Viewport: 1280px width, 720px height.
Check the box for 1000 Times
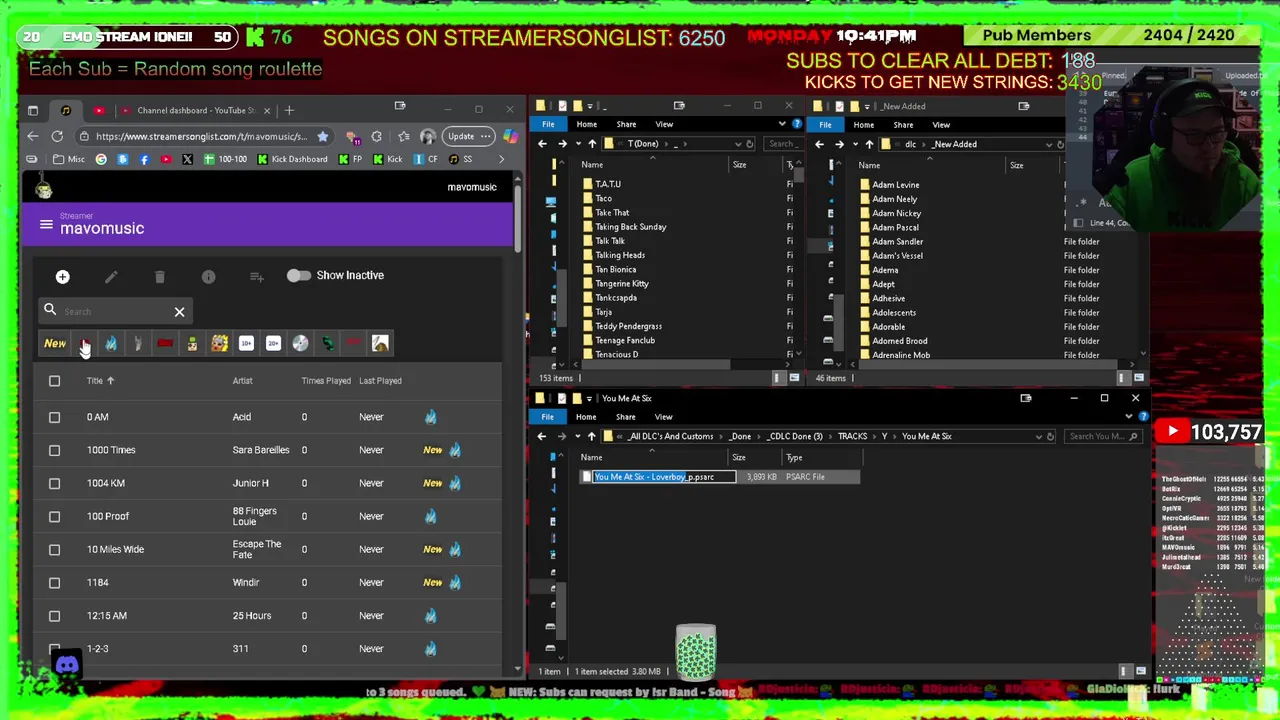pyautogui.click(x=55, y=450)
